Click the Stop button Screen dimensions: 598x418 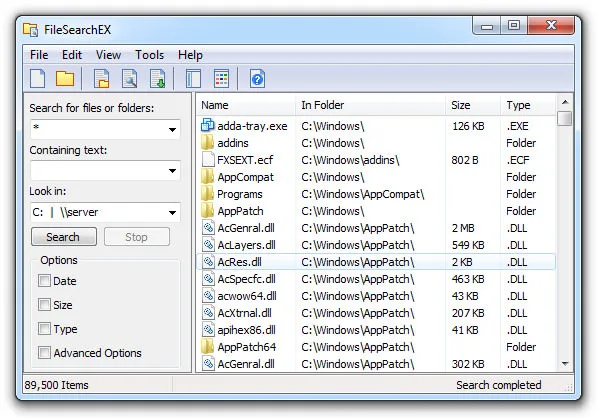point(137,237)
